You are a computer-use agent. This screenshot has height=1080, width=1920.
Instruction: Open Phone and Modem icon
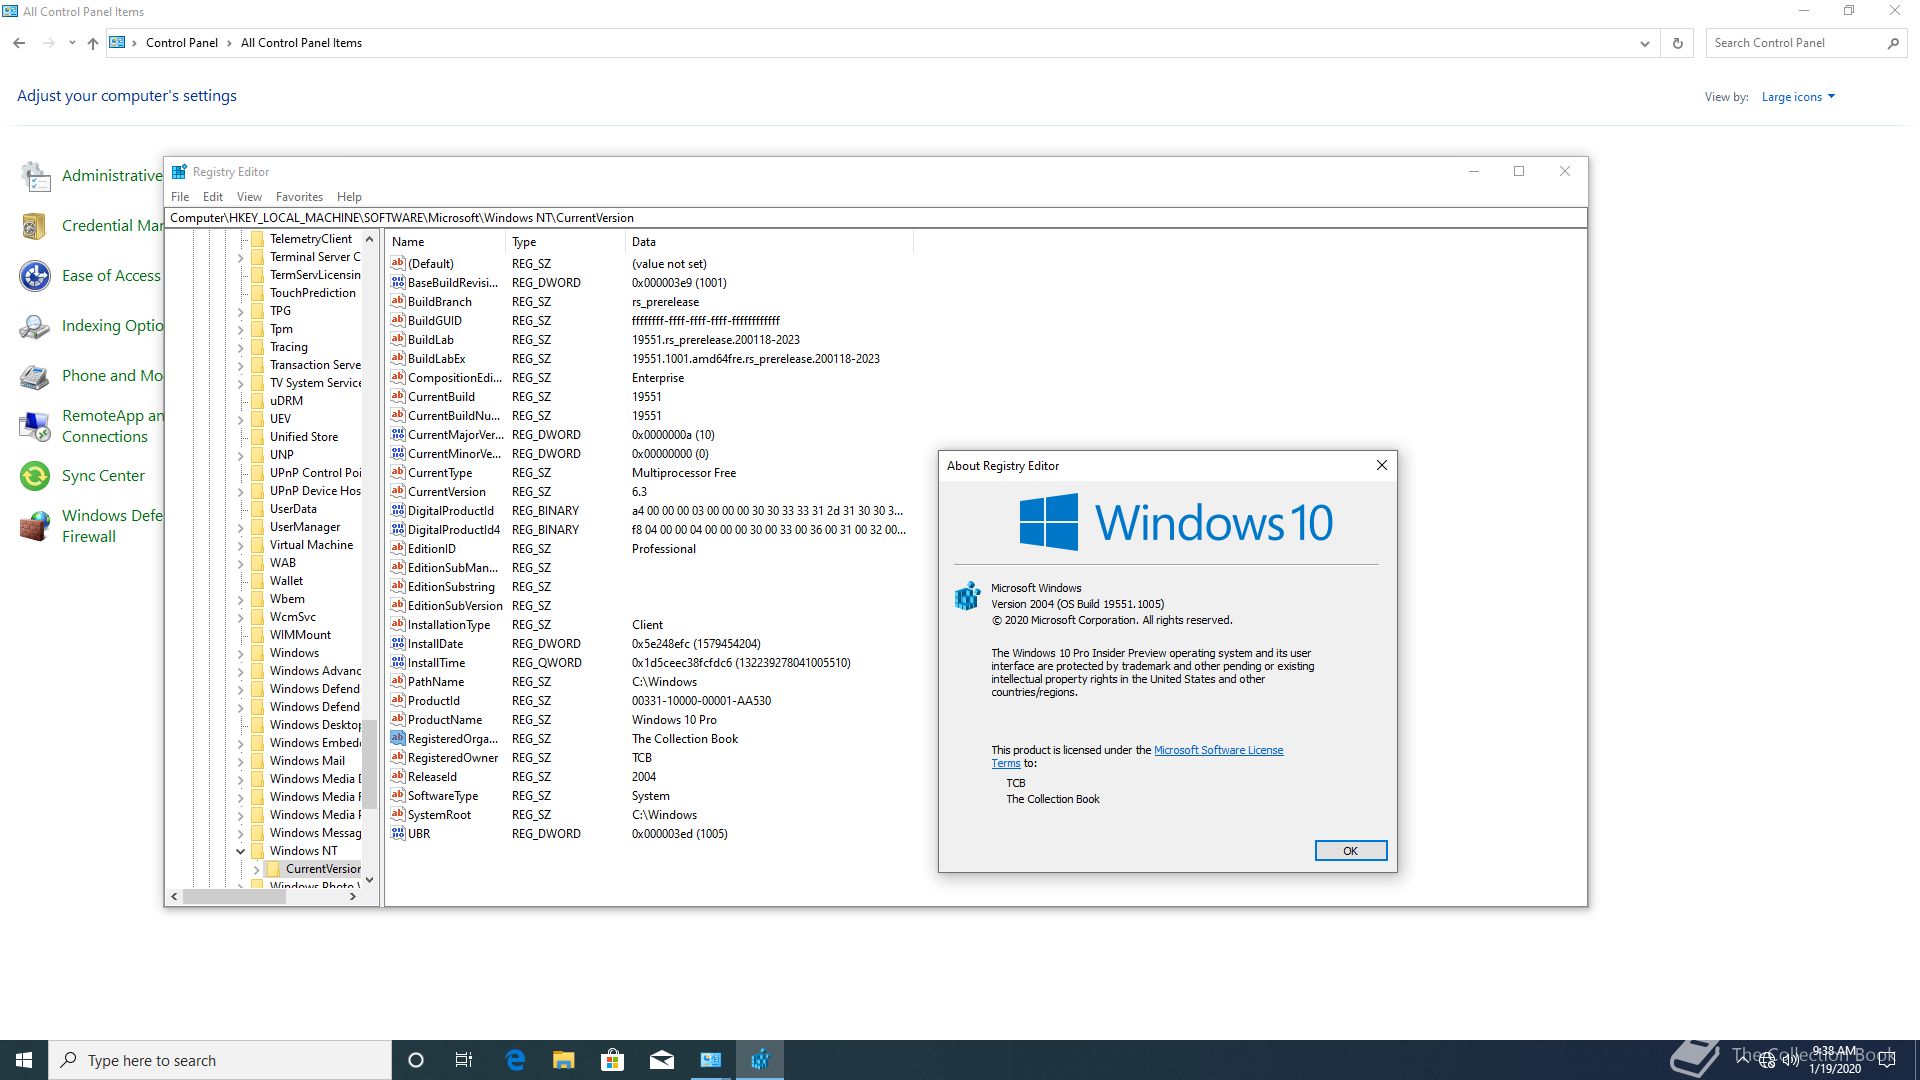36,376
